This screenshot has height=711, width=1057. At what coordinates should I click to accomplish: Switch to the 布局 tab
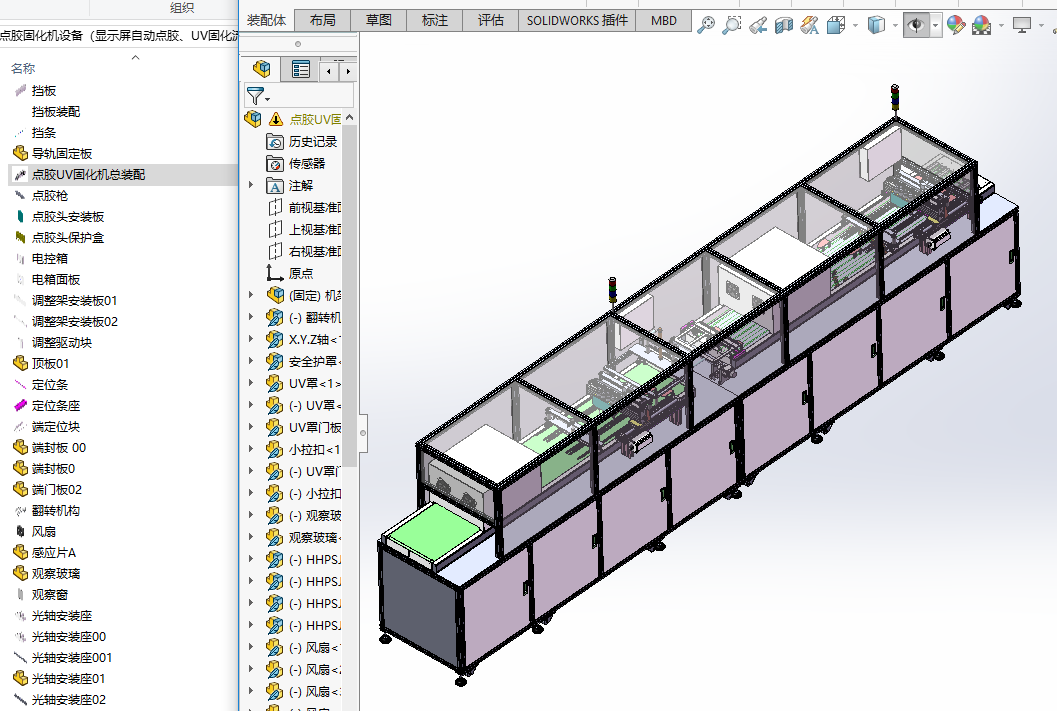click(323, 20)
